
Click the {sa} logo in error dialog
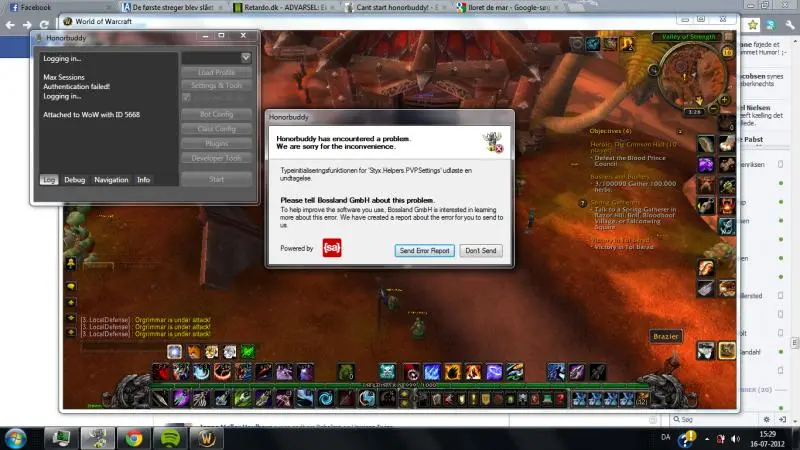click(x=332, y=248)
